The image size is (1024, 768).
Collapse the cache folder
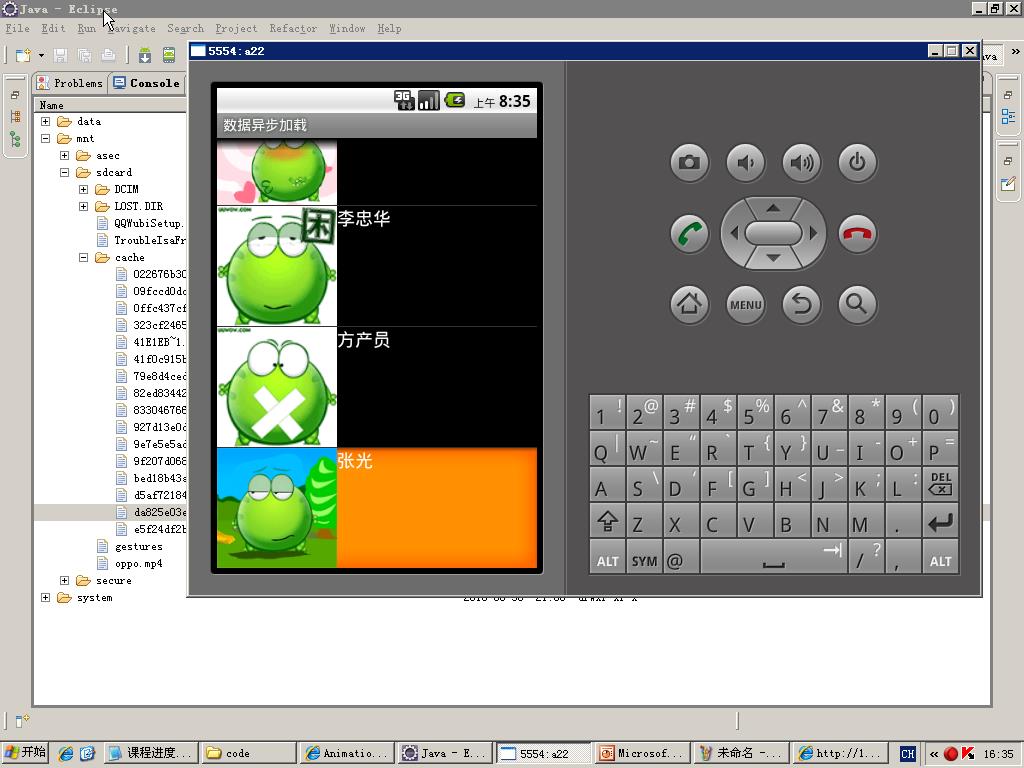point(83,257)
